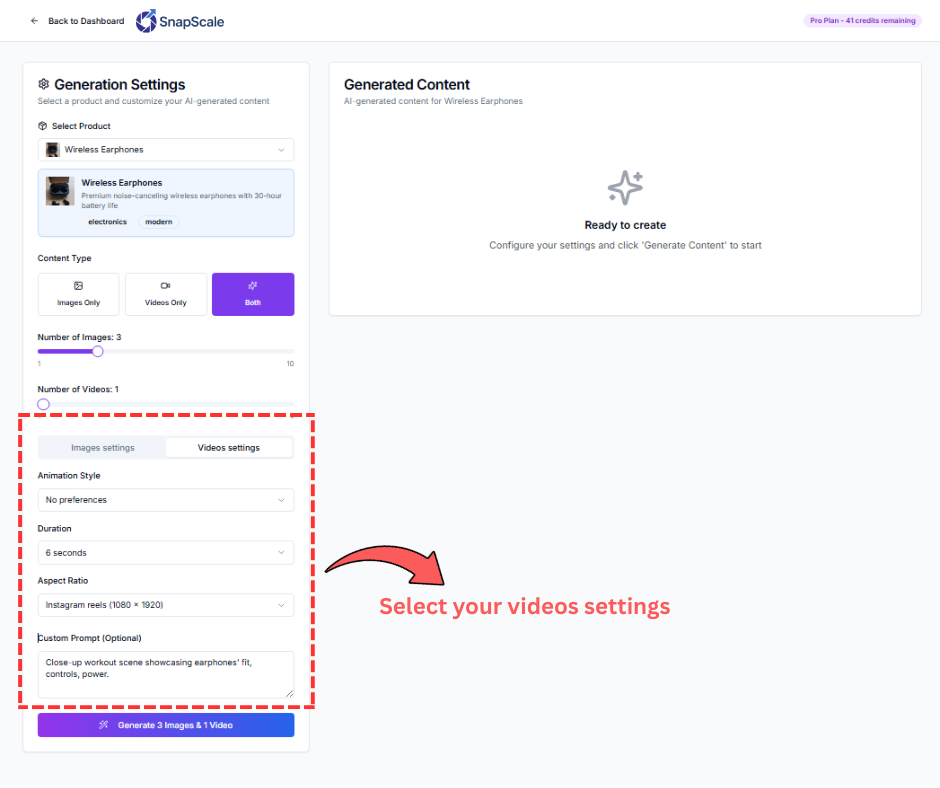This screenshot has height=788, width=940.
Task: Switch to the Videos settings tab
Action: (x=229, y=447)
